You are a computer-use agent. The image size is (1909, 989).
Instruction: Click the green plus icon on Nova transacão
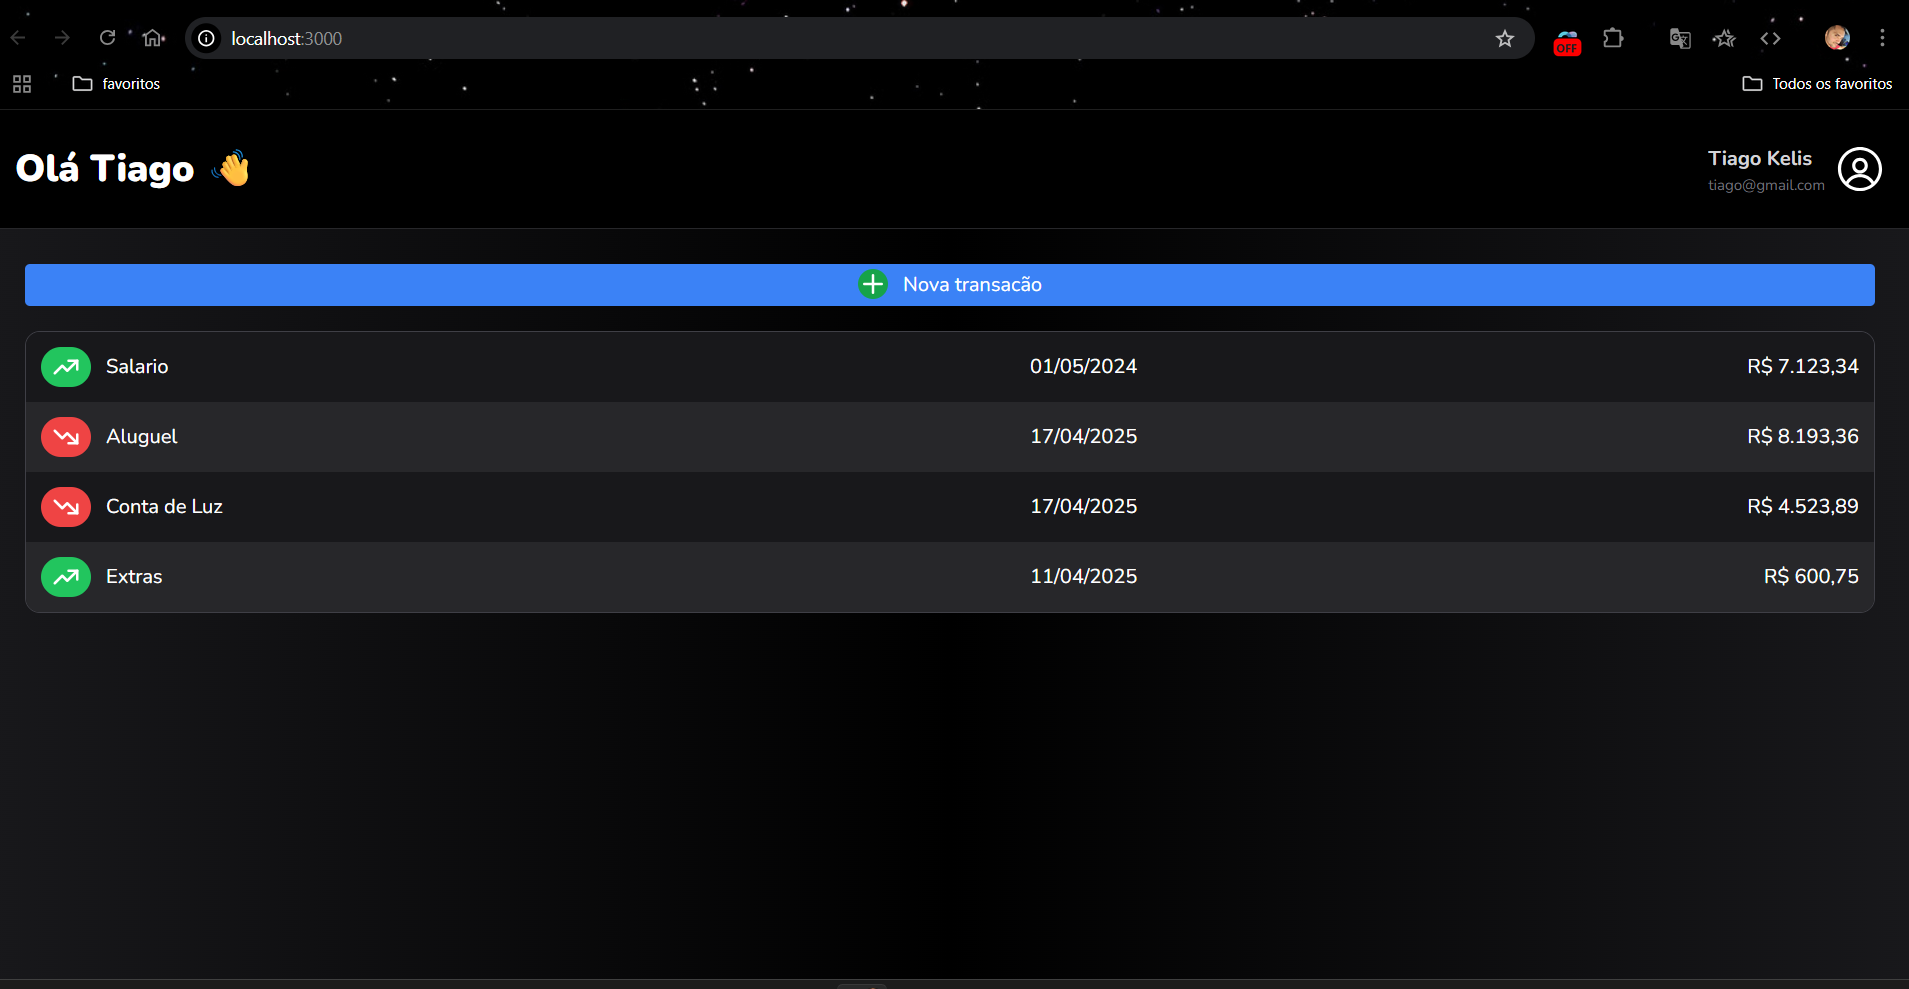point(873,285)
